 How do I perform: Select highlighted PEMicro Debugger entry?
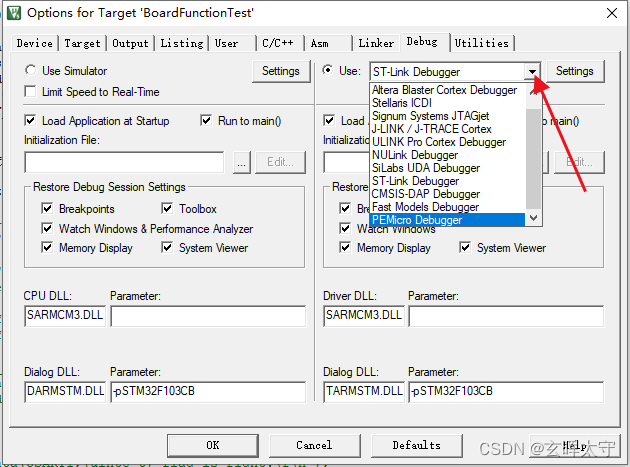click(x=447, y=220)
